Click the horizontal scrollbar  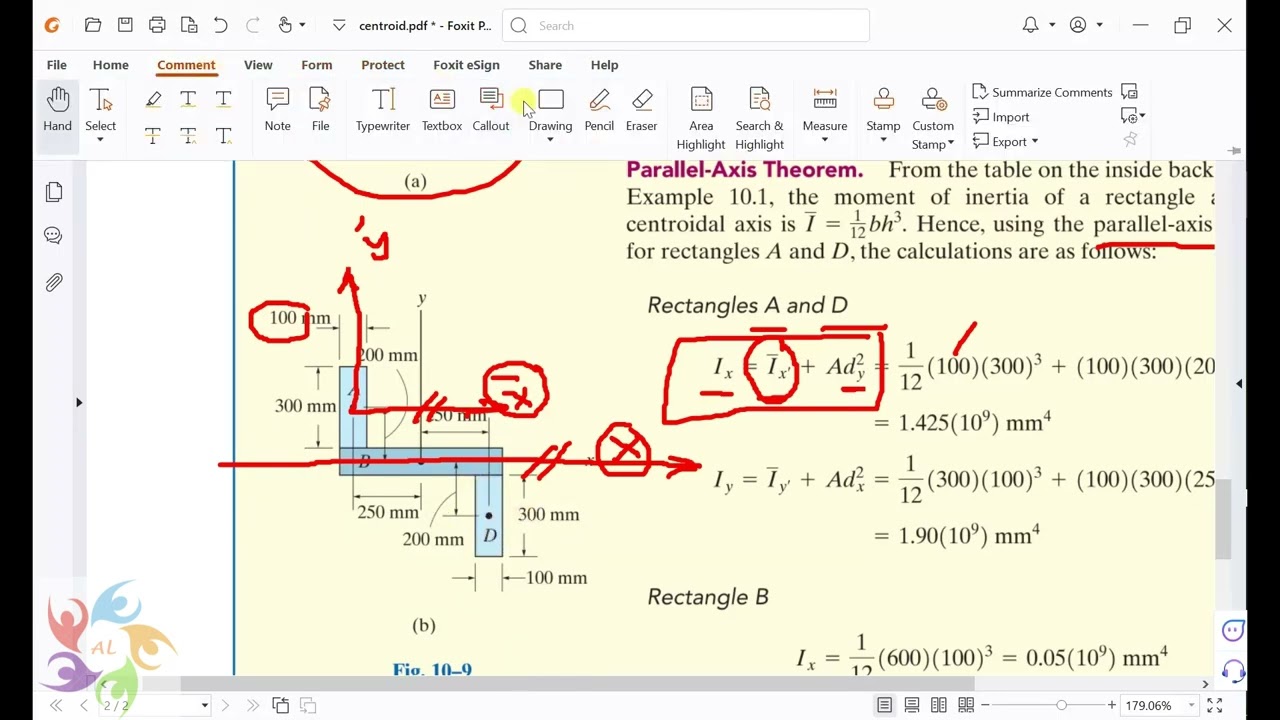577,684
